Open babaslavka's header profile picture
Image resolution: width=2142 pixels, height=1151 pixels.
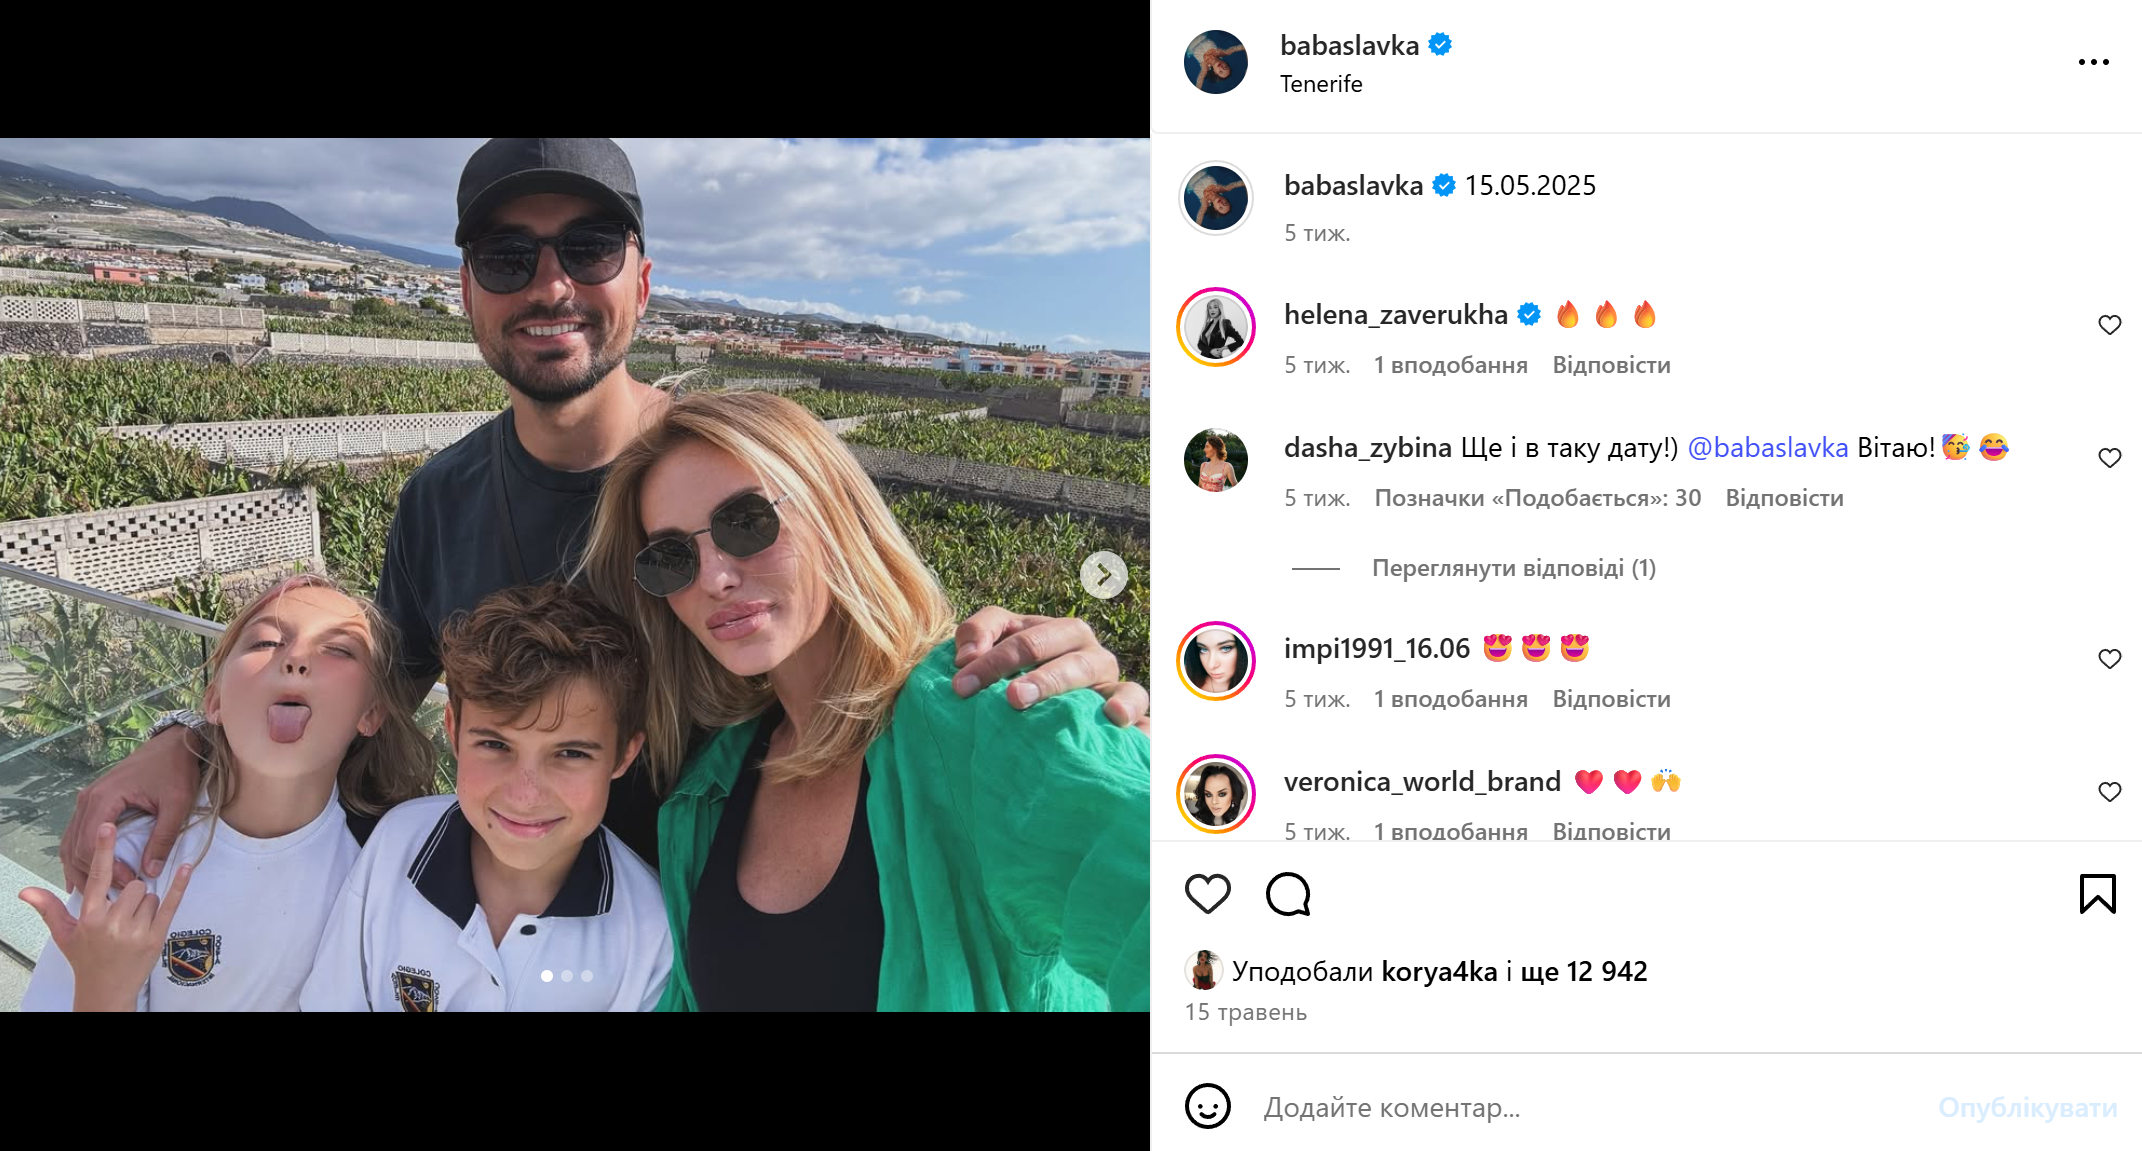pos(1216,62)
